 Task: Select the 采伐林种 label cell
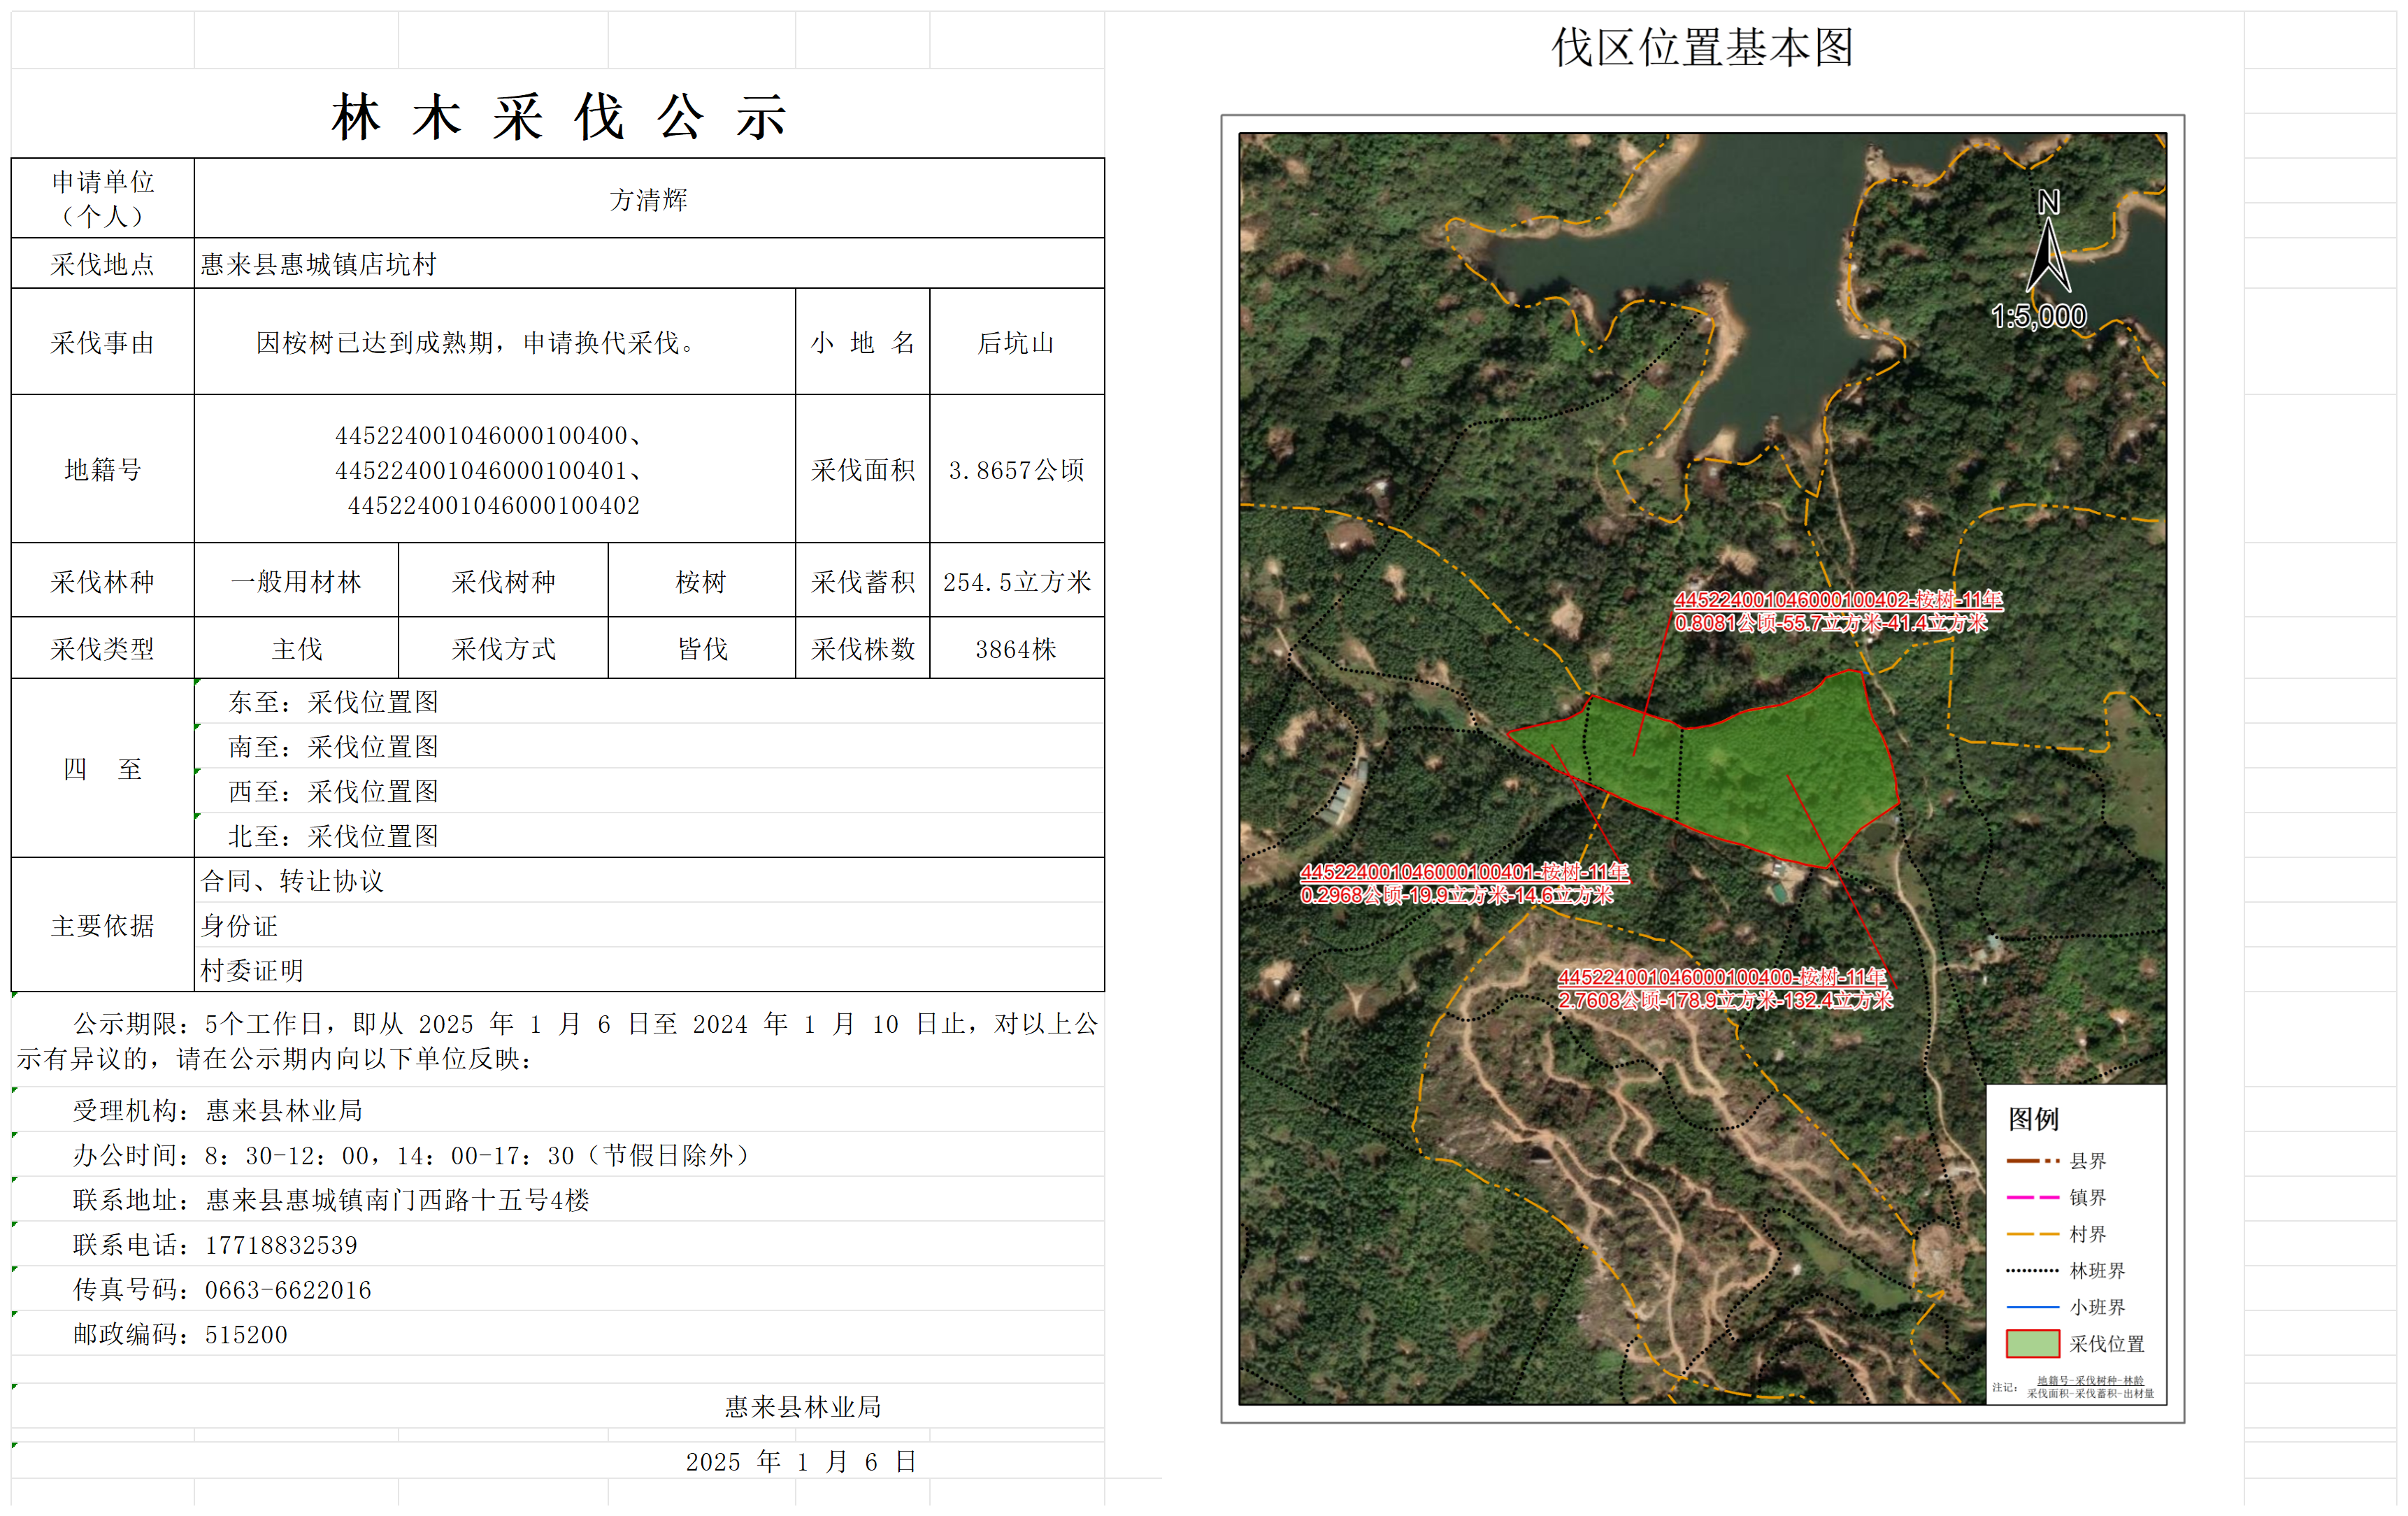[x=103, y=581]
